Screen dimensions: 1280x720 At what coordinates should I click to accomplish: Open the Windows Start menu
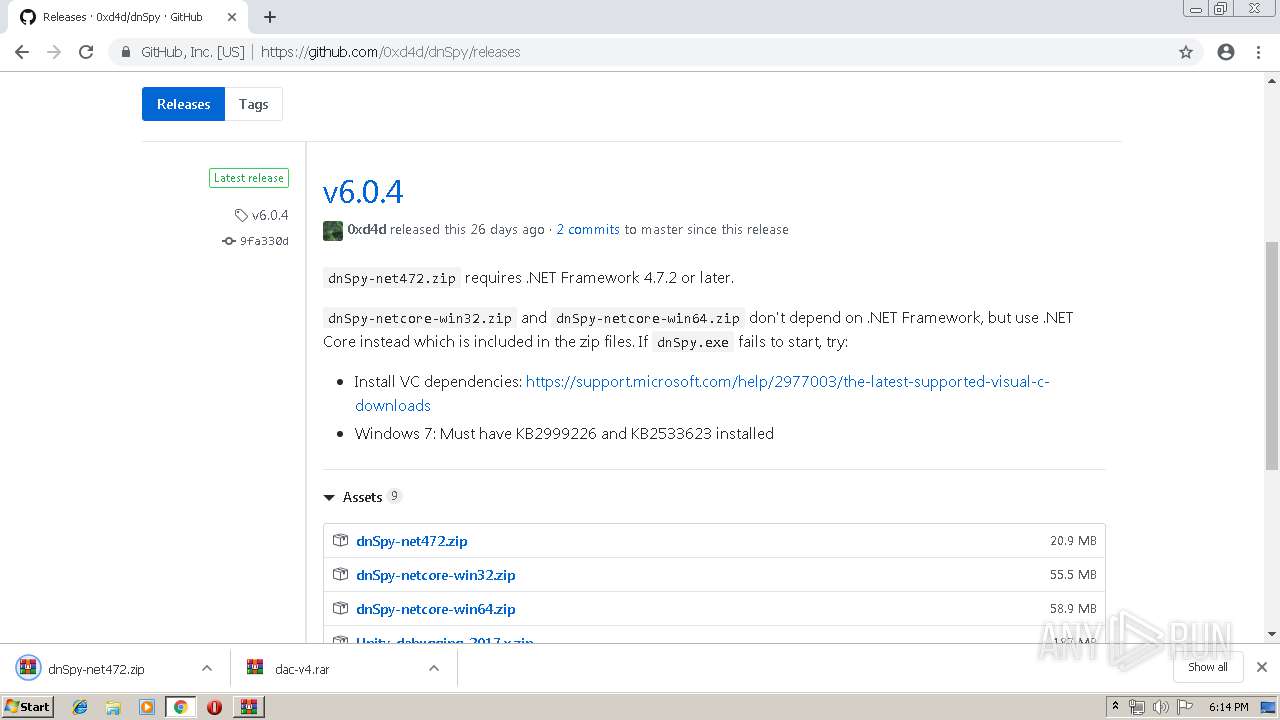(28, 707)
